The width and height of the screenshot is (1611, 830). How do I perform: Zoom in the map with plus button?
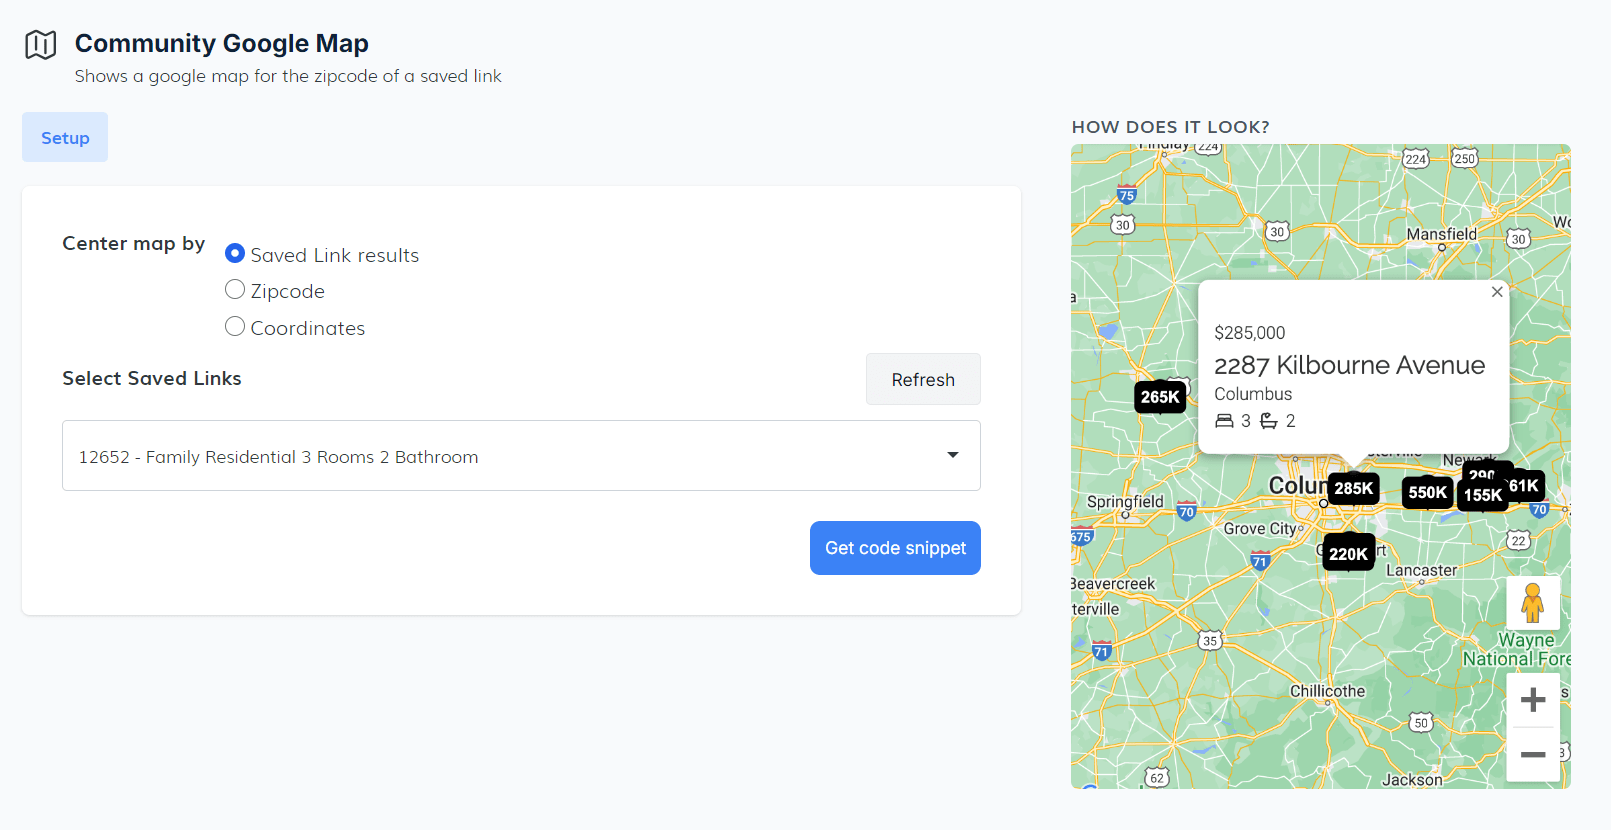[x=1532, y=700]
